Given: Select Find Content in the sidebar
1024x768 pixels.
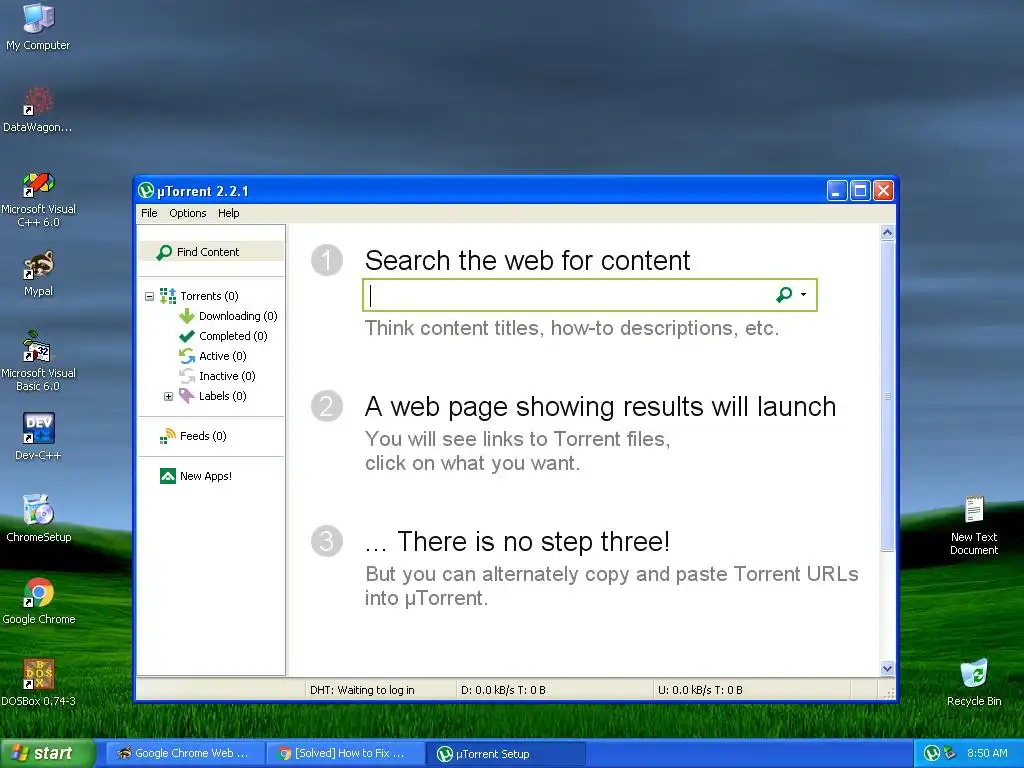Looking at the screenshot, I should [211, 251].
